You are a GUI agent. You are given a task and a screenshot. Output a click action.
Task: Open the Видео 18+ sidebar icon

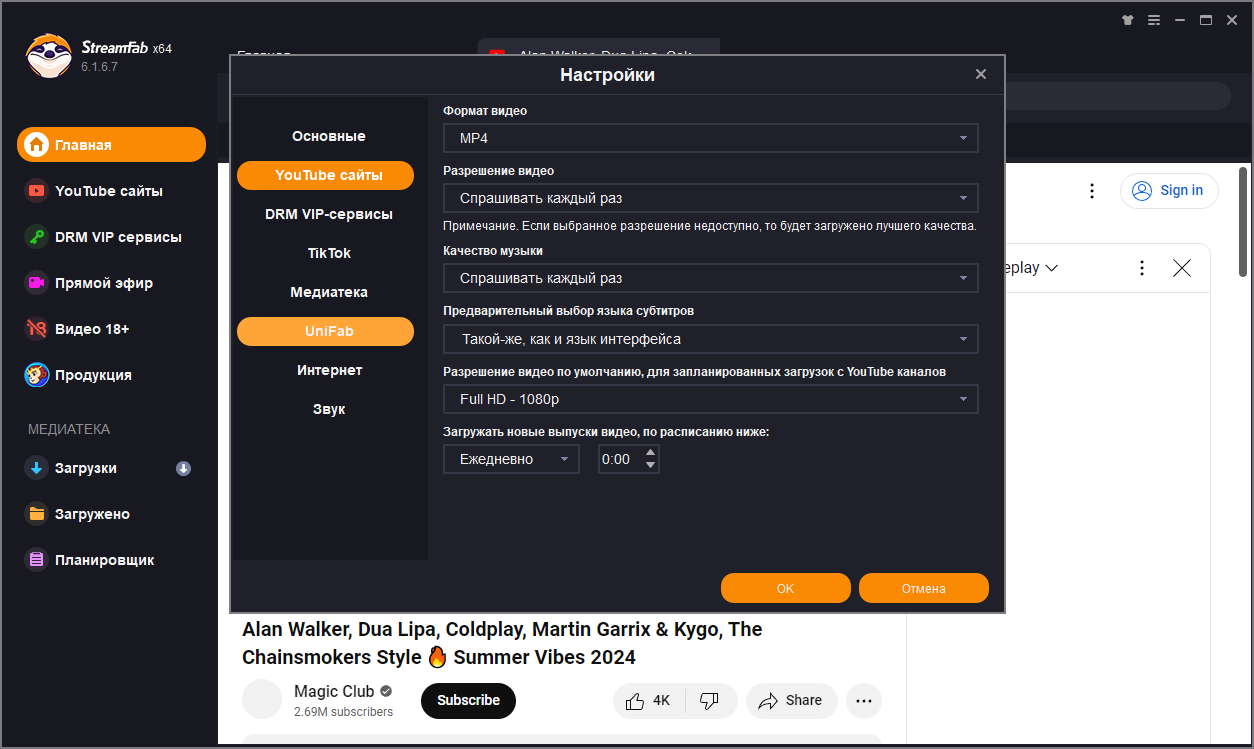tap(37, 329)
